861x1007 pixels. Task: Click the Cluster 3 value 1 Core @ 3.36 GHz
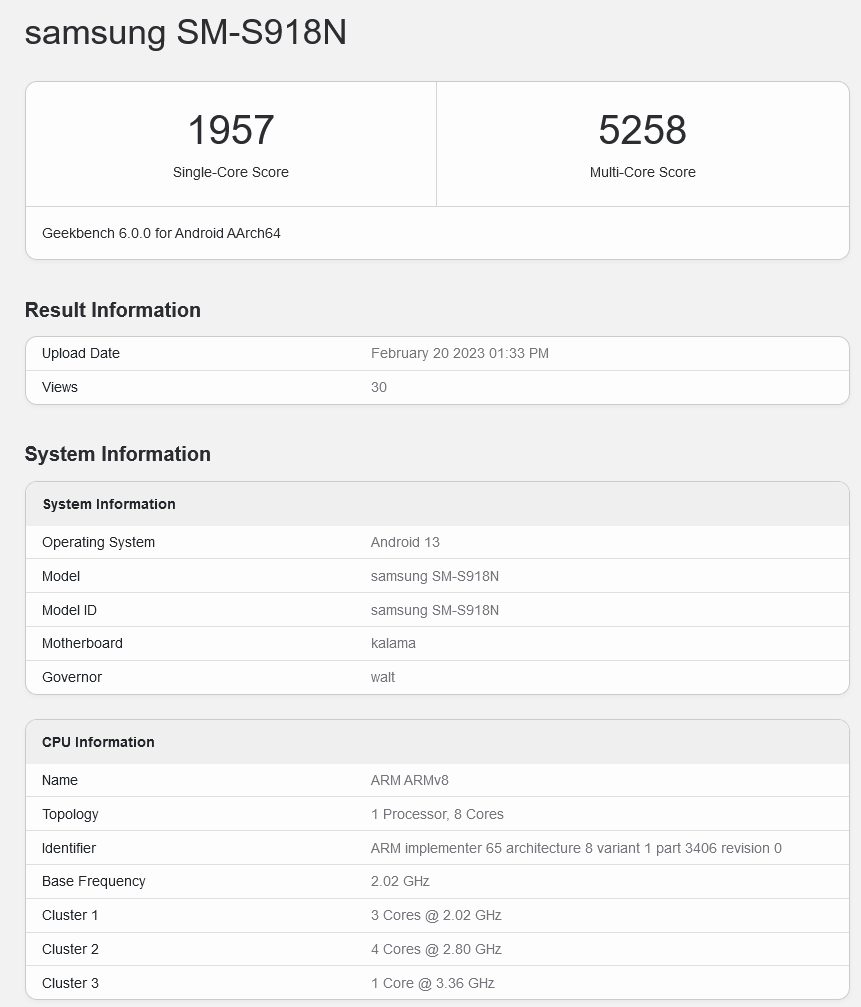click(432, 983)
